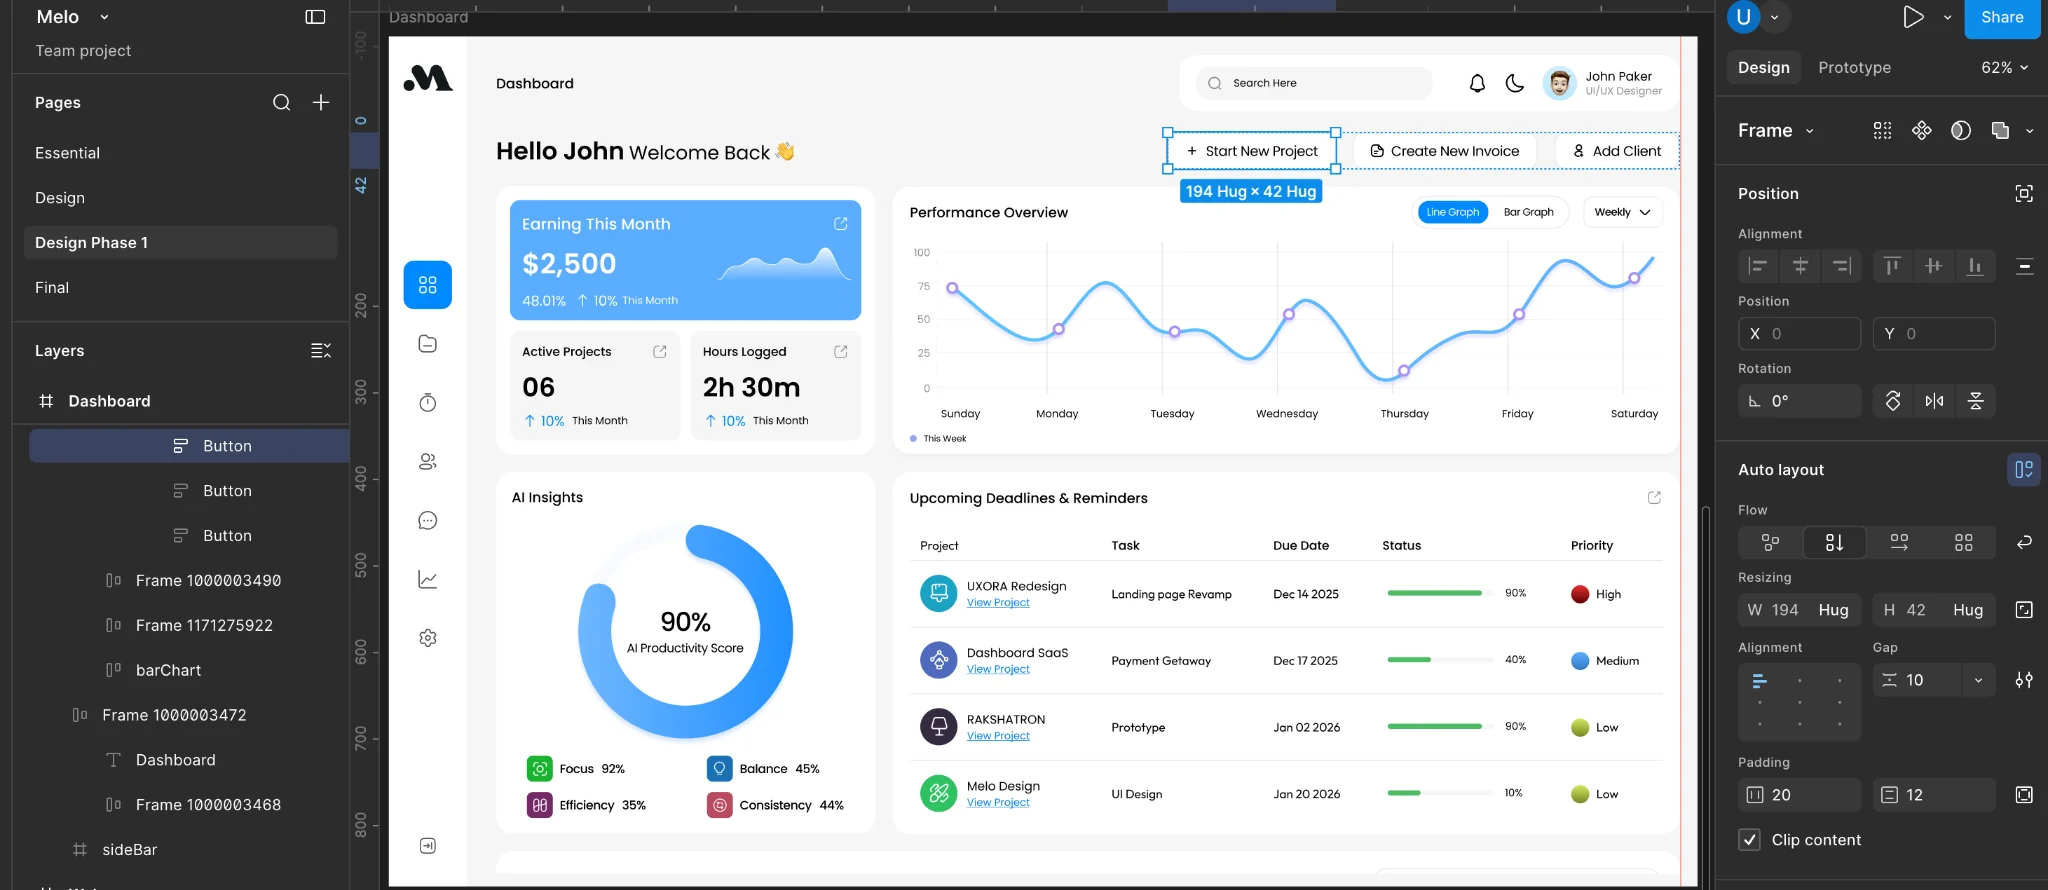2048x890 pixels.
Task: Toggle the sidebar panel icon next to Melo
Action: (315, 17)
